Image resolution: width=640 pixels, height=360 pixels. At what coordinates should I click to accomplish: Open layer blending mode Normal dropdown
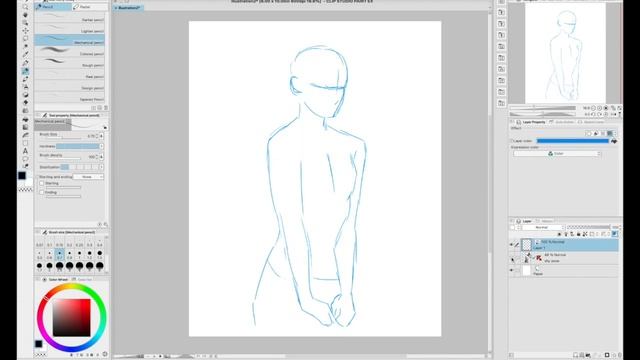pyautogui.click(x=543, y=227)
